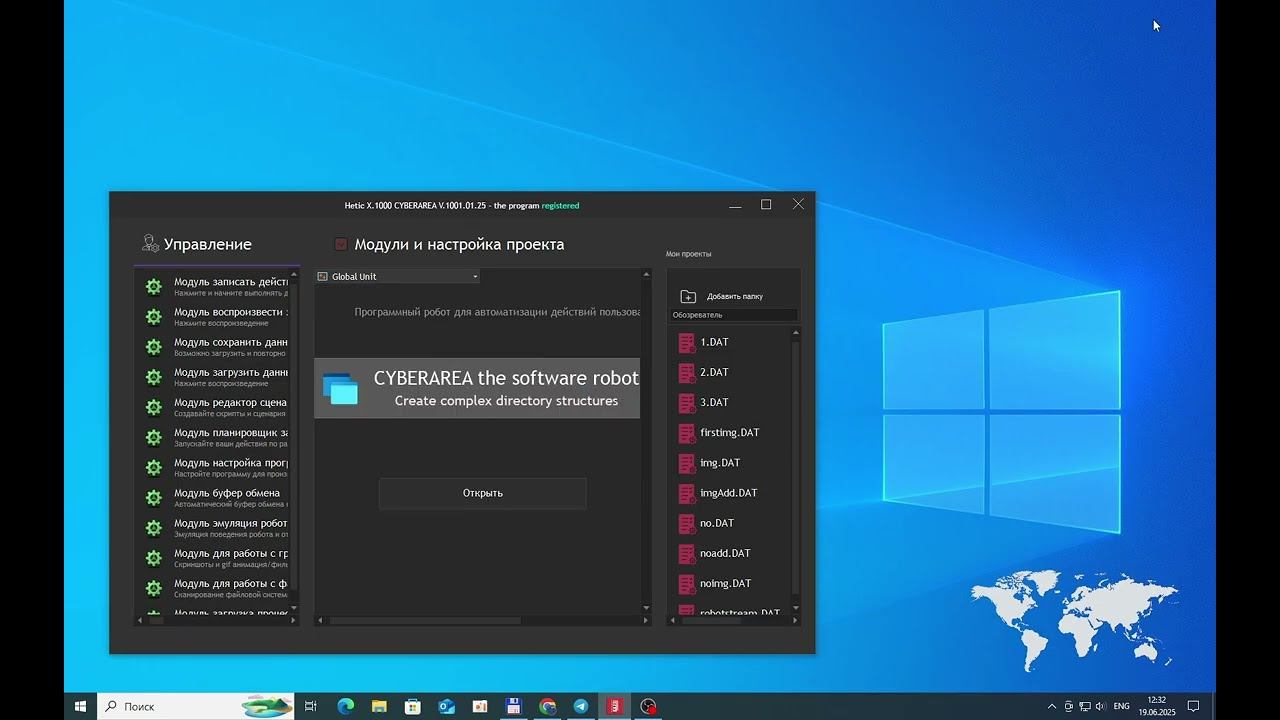Click the gear icon for Модуль буфер обмена
This screenshot has width=1280, height=720.
[x=154, y=497]
